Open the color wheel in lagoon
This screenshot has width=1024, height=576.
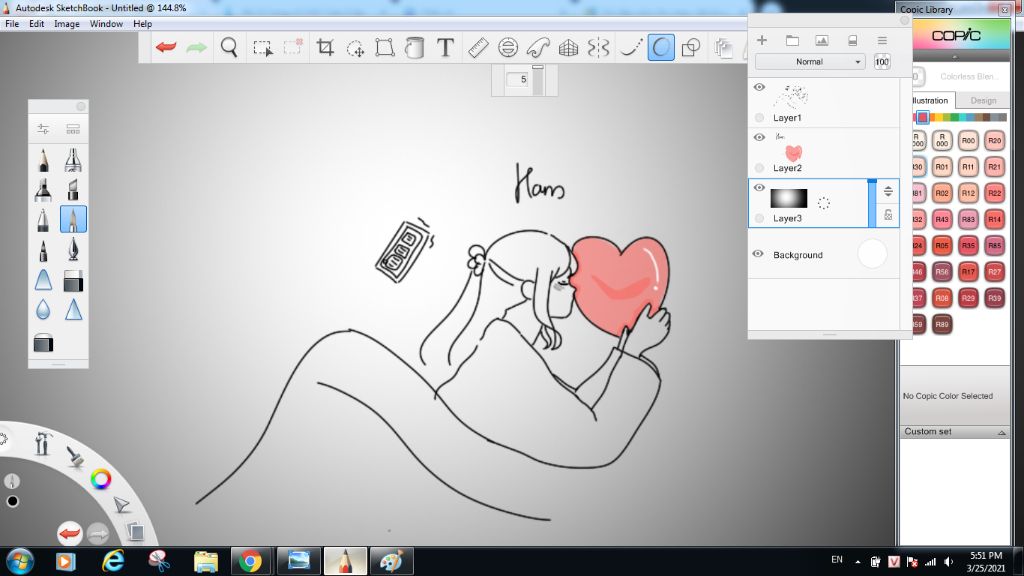click(x=101, y=479)
